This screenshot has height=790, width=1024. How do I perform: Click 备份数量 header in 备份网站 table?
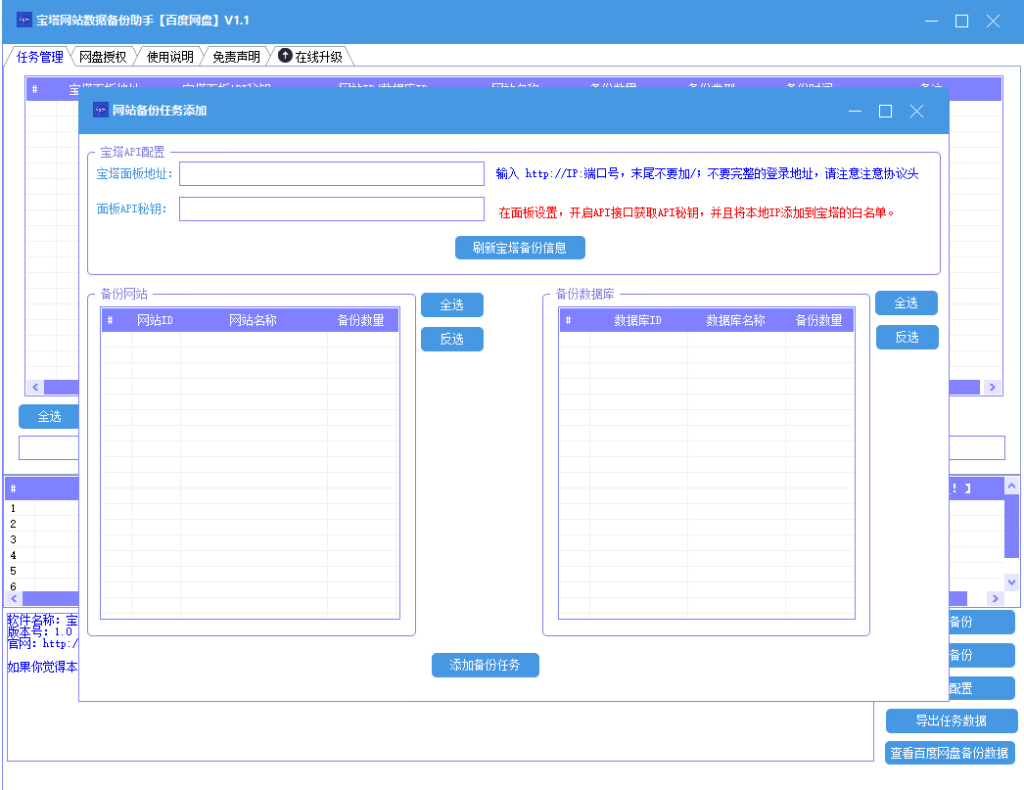pyautogui.click(x=361, y=320)
